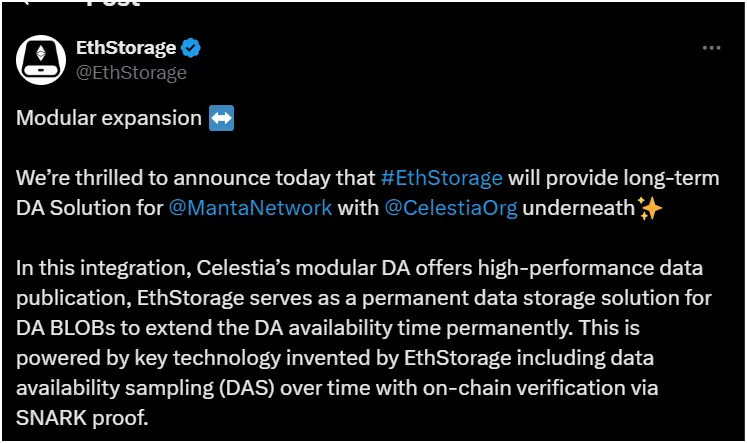Open the @MantaNetwork mention
747x443 pixels.
pos(251,208)
